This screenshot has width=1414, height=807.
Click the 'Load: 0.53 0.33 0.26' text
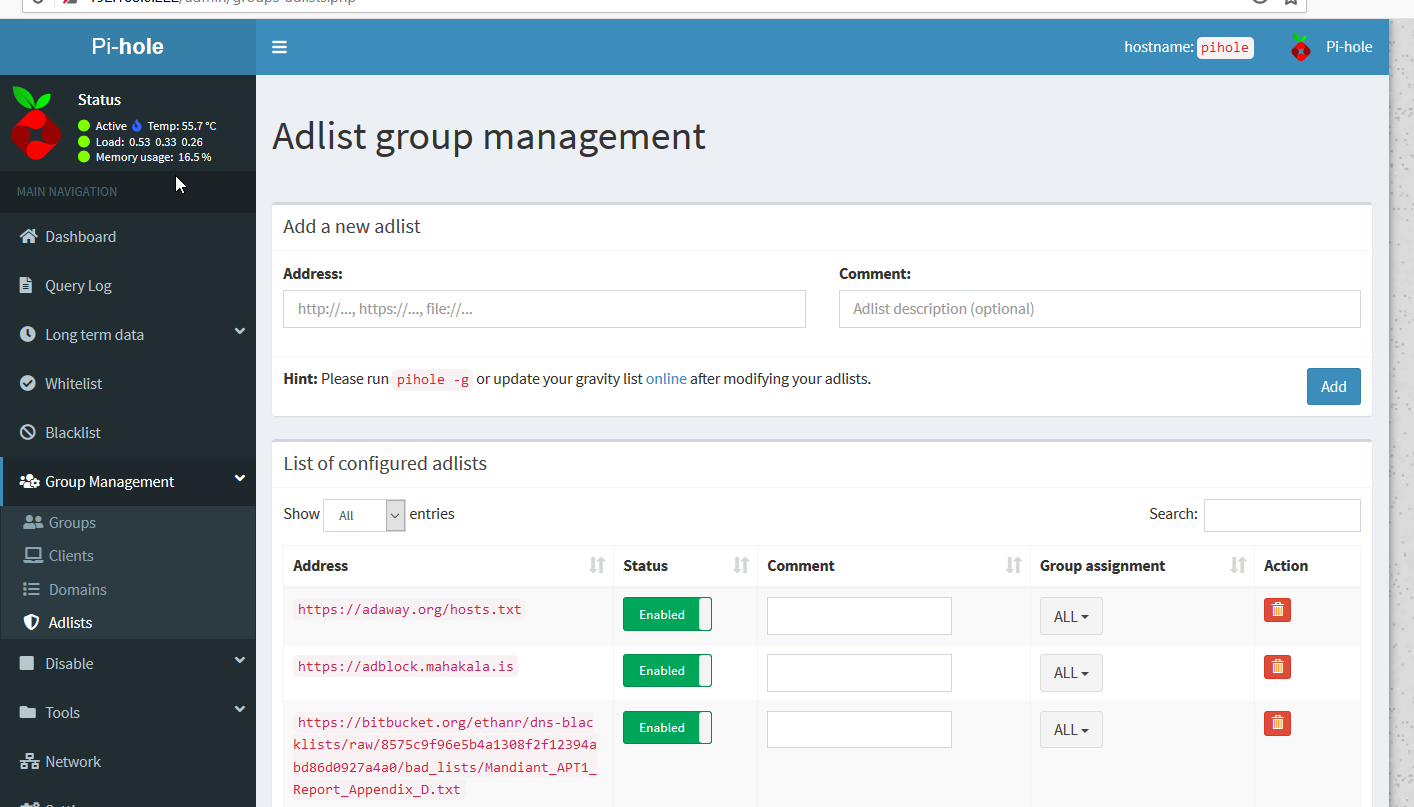click(149, 142)
